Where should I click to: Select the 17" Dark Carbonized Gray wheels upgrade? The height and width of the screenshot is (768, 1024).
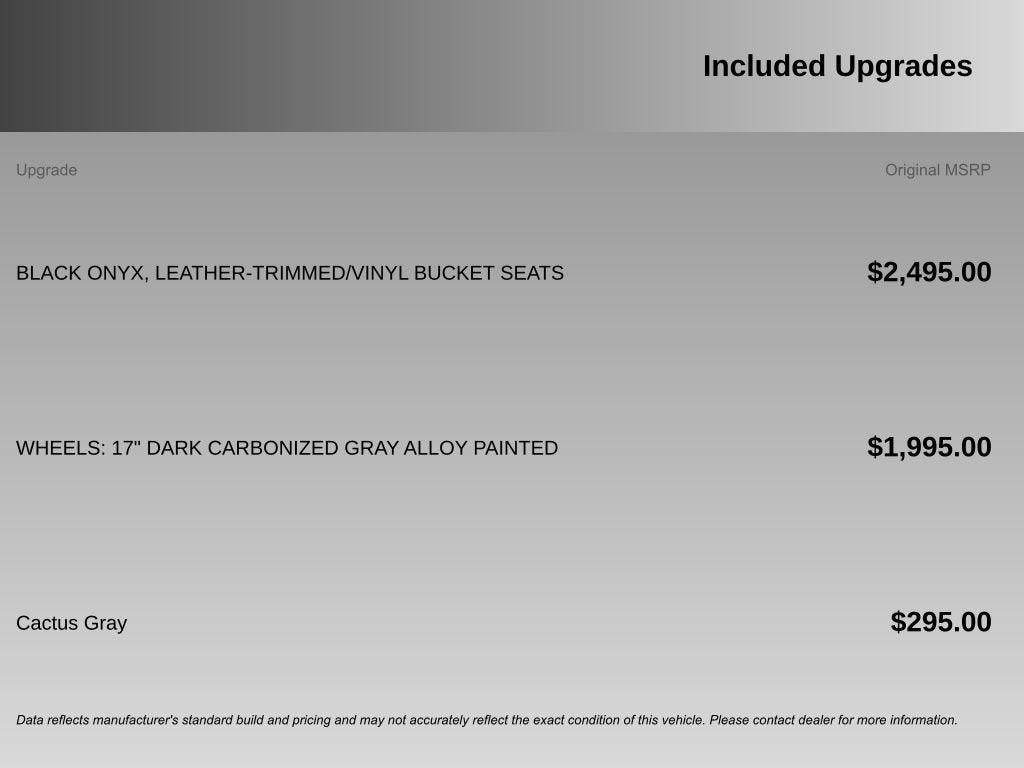click(x=286, y=448)
